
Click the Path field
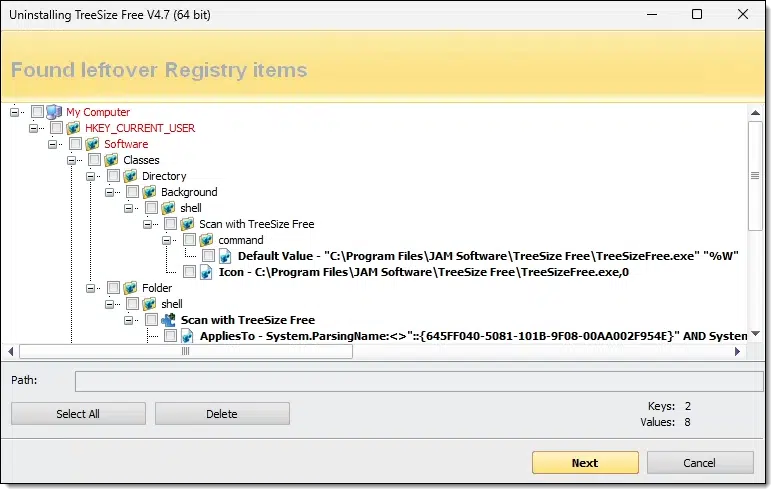(x=419, y=381)
